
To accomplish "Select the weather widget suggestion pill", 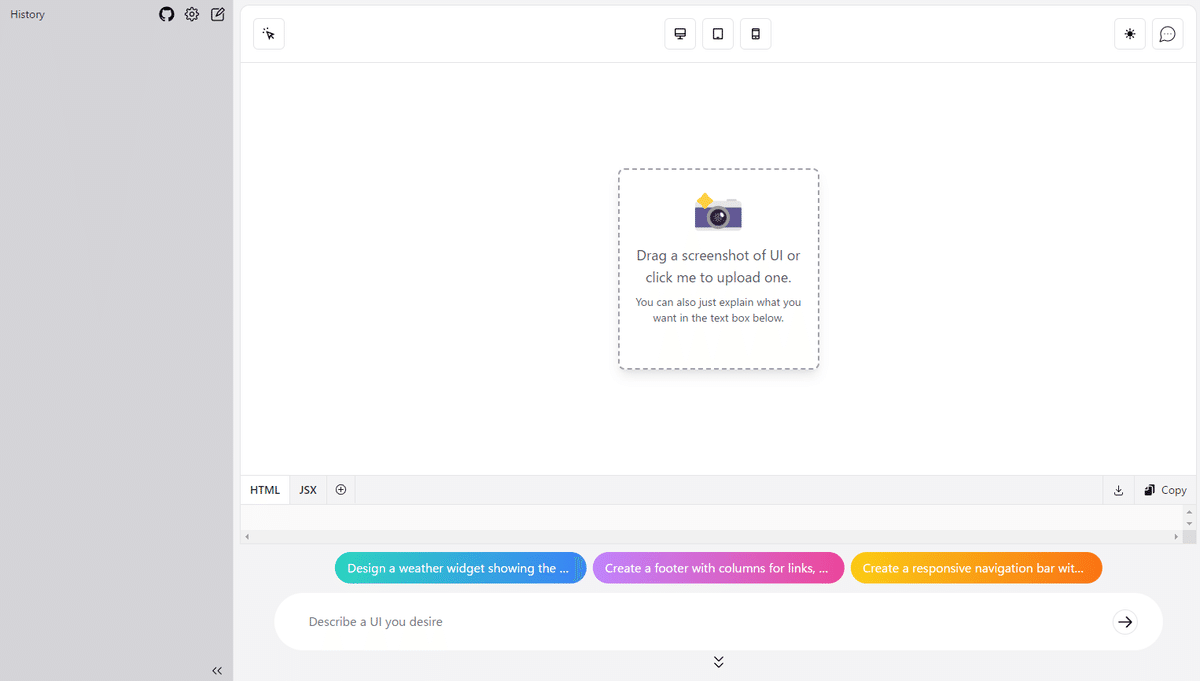I will pyautogui.click(x=460, y=567).
